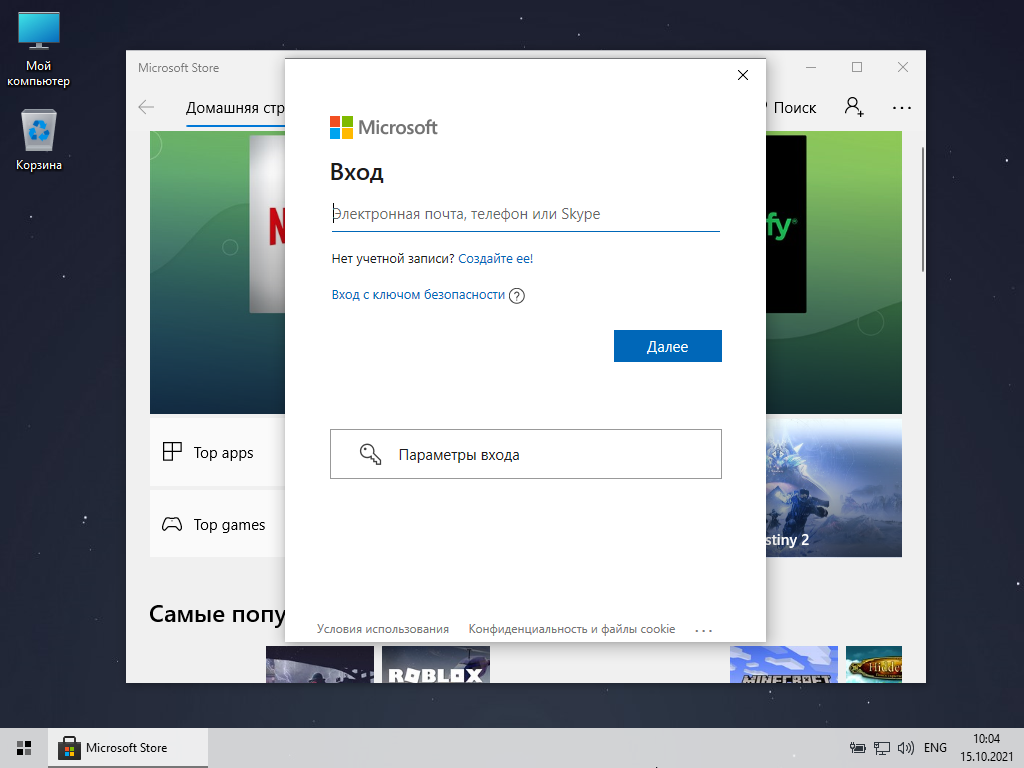Open the three-dot menu in dialog footer
The image size is (1024, 768).
click(703, 630)
